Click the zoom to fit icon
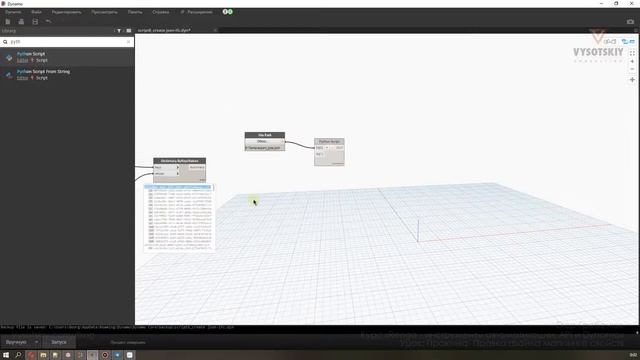Screen dimensions: 640x360 (632, 53)
